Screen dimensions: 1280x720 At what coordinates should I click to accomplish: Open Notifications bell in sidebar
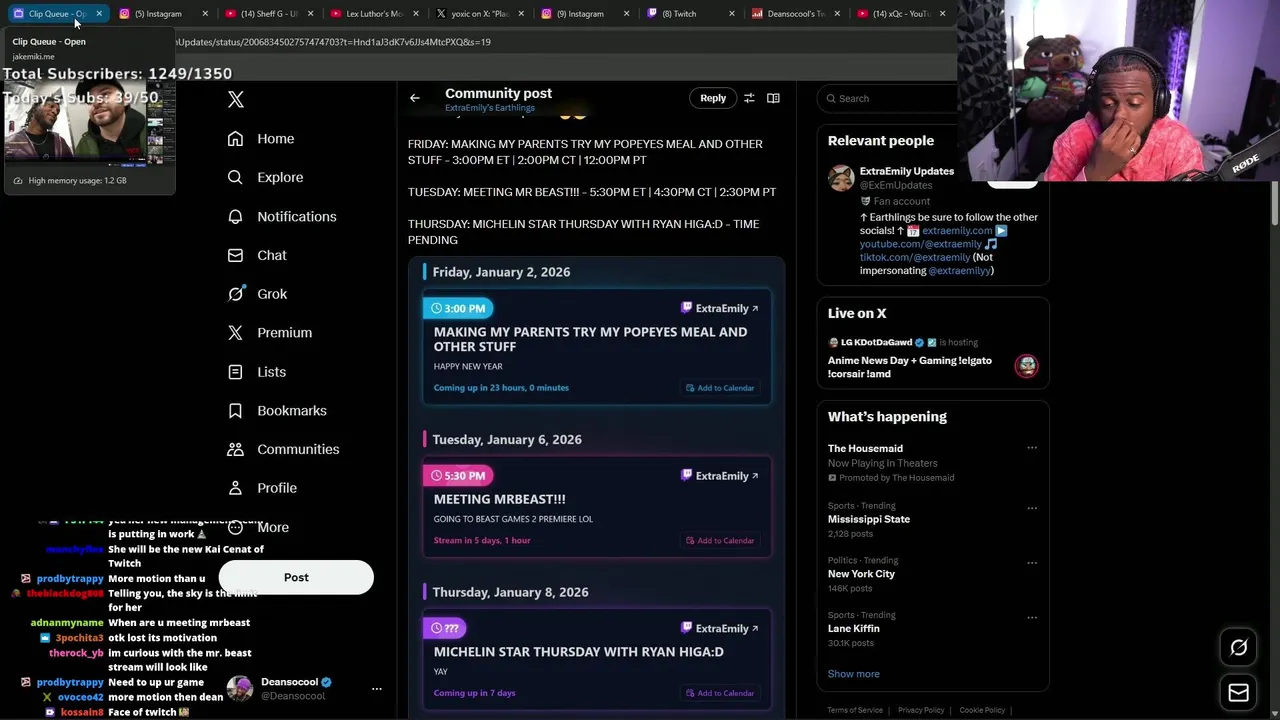pos(235,216)
